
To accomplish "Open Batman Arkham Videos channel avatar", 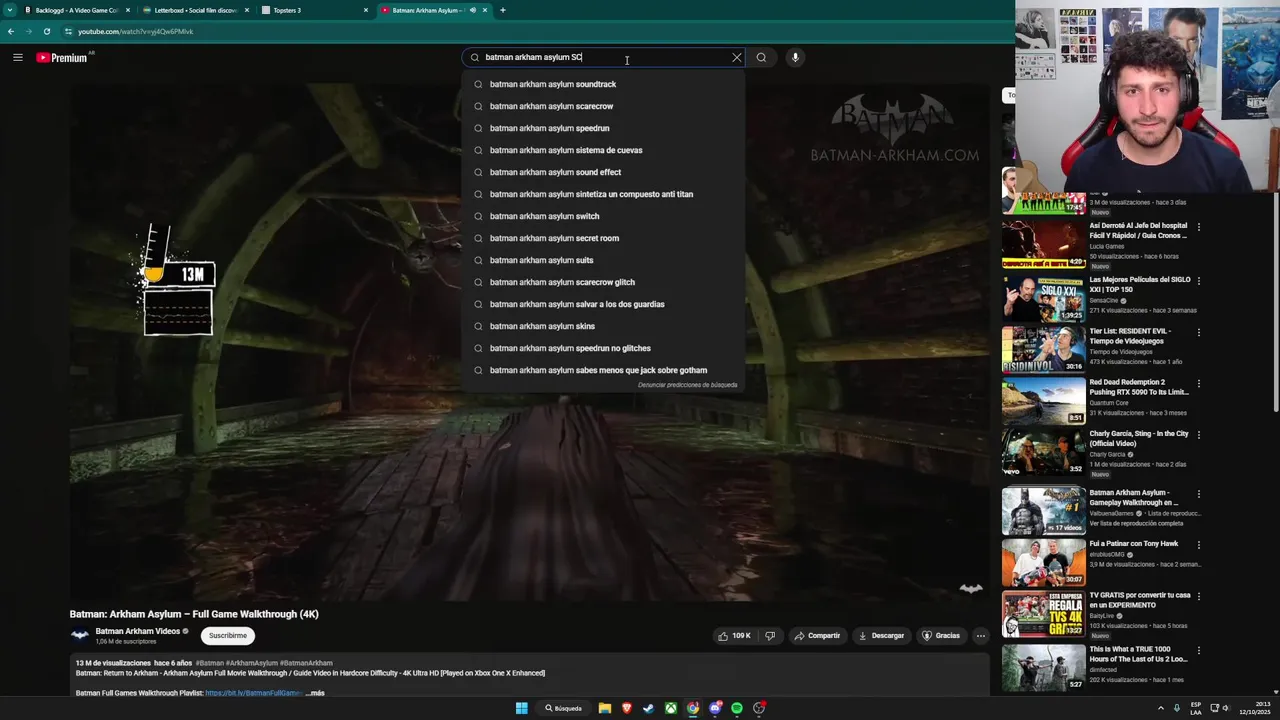I will pyautogui.click(x=79, y=635).
